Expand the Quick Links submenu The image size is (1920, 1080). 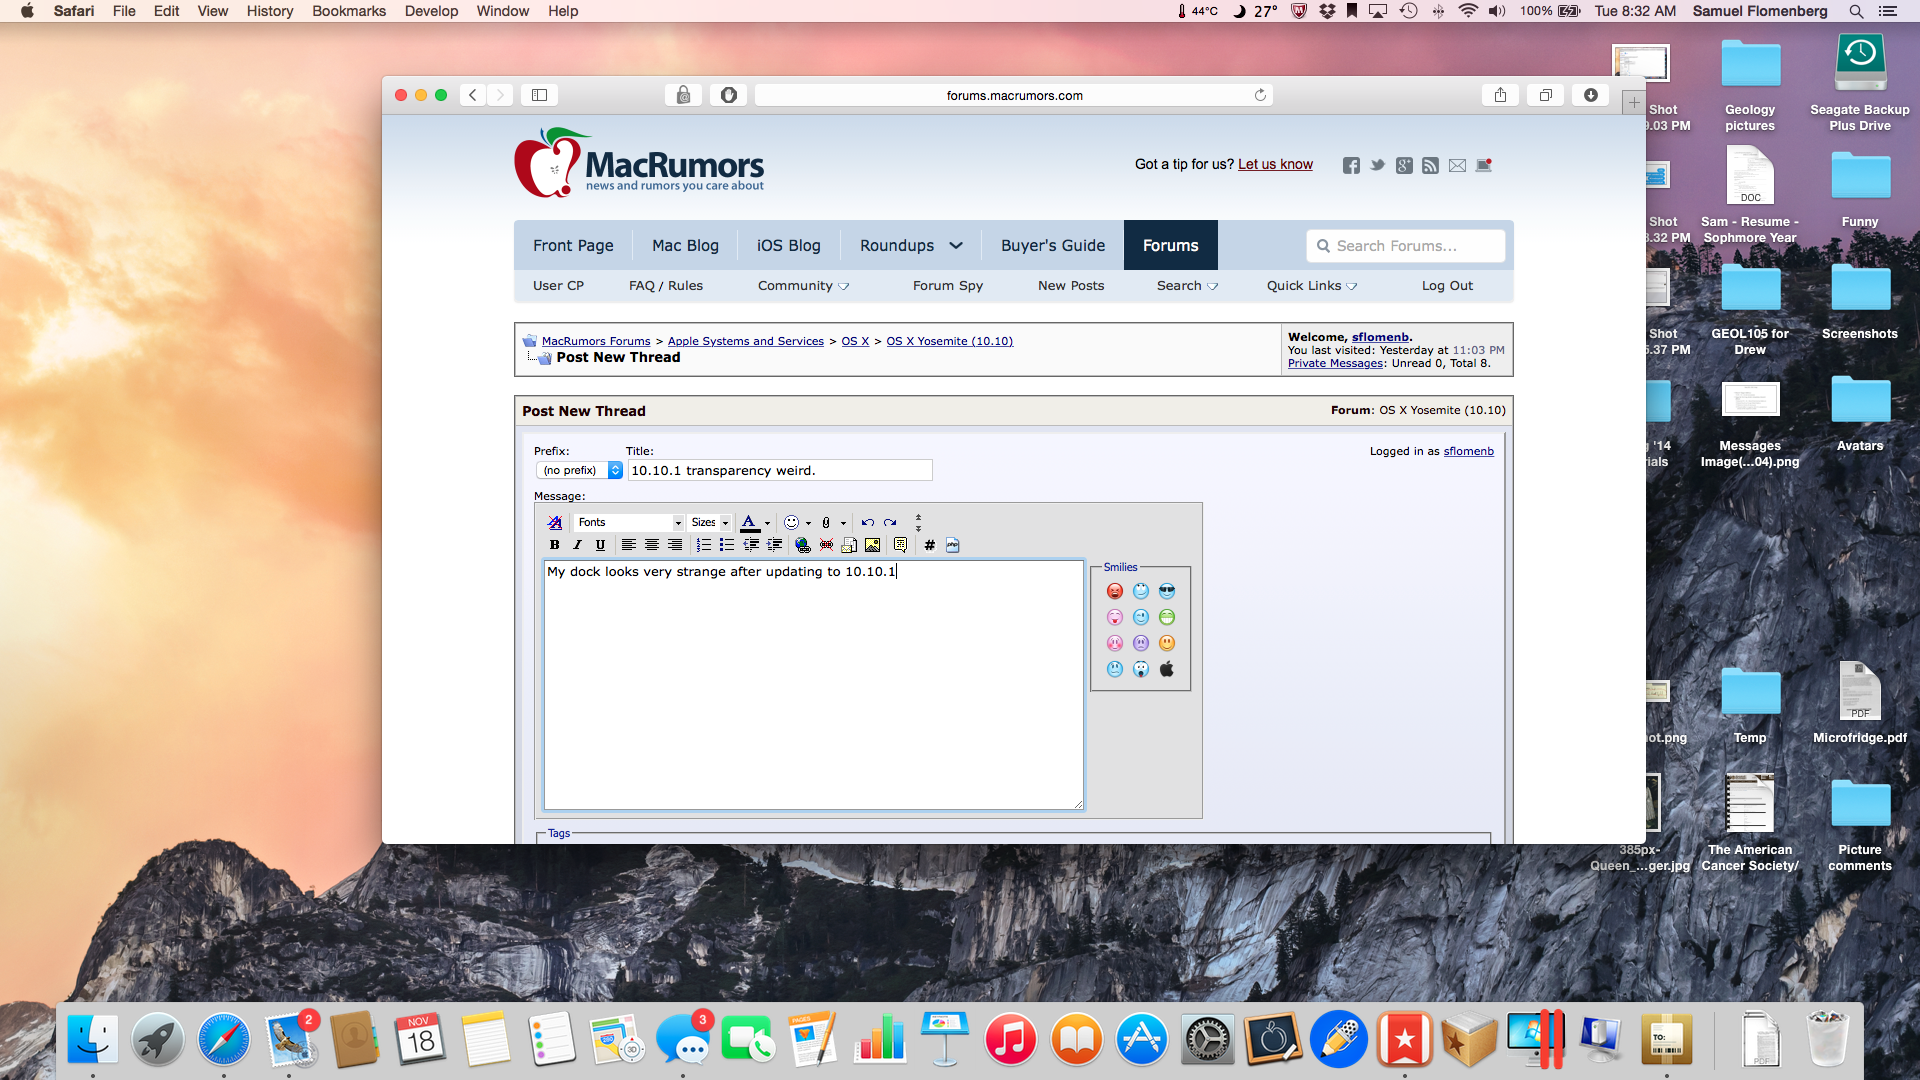1311,285
